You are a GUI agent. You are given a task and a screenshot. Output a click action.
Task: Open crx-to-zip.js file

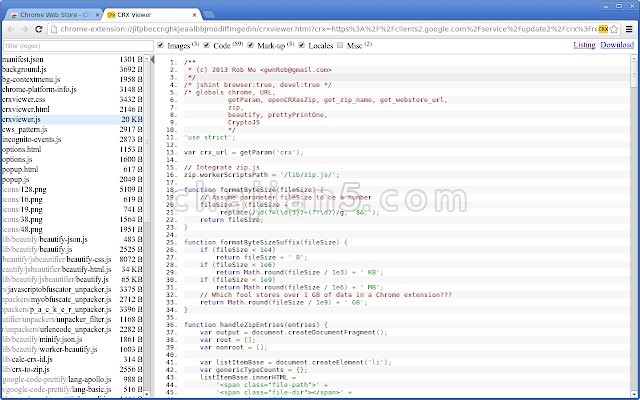72,369
